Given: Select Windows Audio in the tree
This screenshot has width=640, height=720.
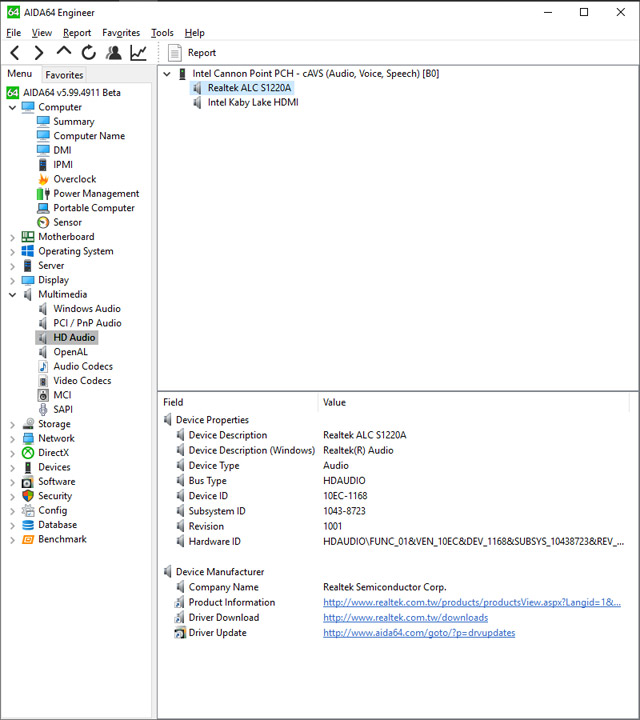Looking at the screenshot, I should coord(87,309).
